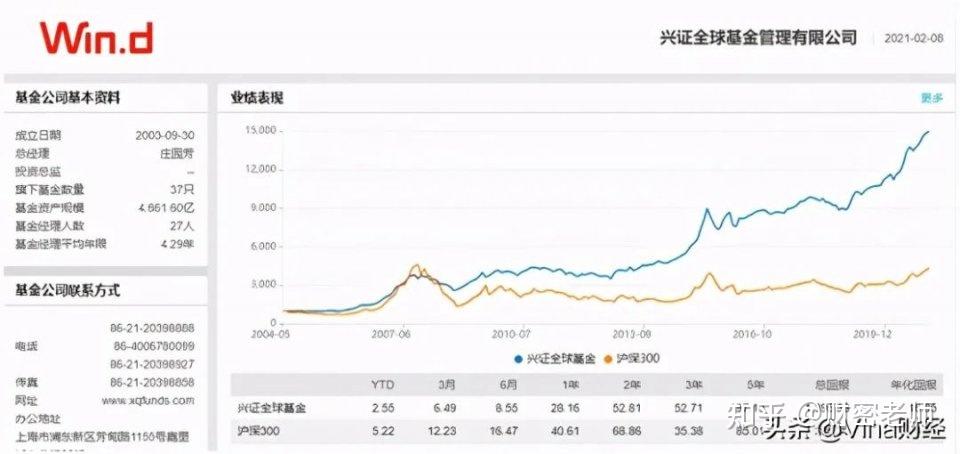Select phone number 86-4006780099

point(154,346)
